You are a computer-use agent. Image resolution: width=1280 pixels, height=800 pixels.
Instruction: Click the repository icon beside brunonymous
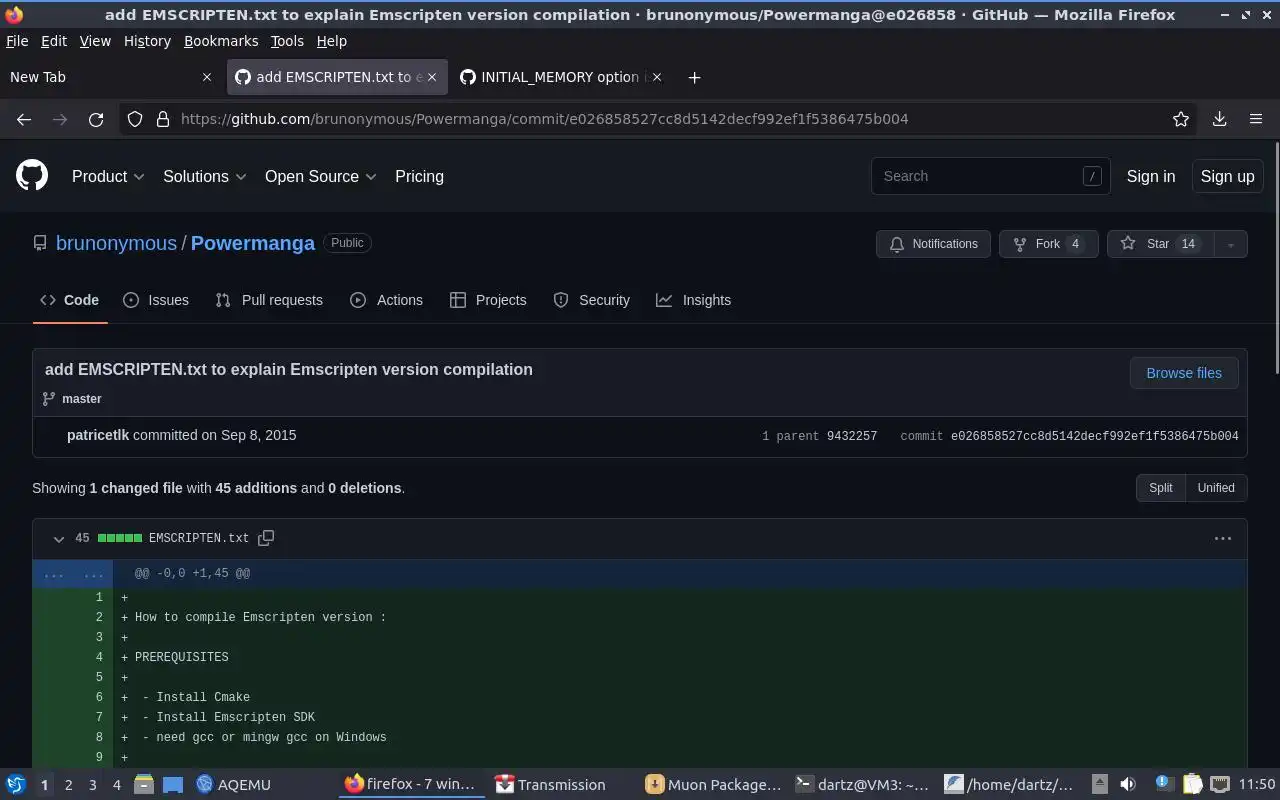pos(40,243)
